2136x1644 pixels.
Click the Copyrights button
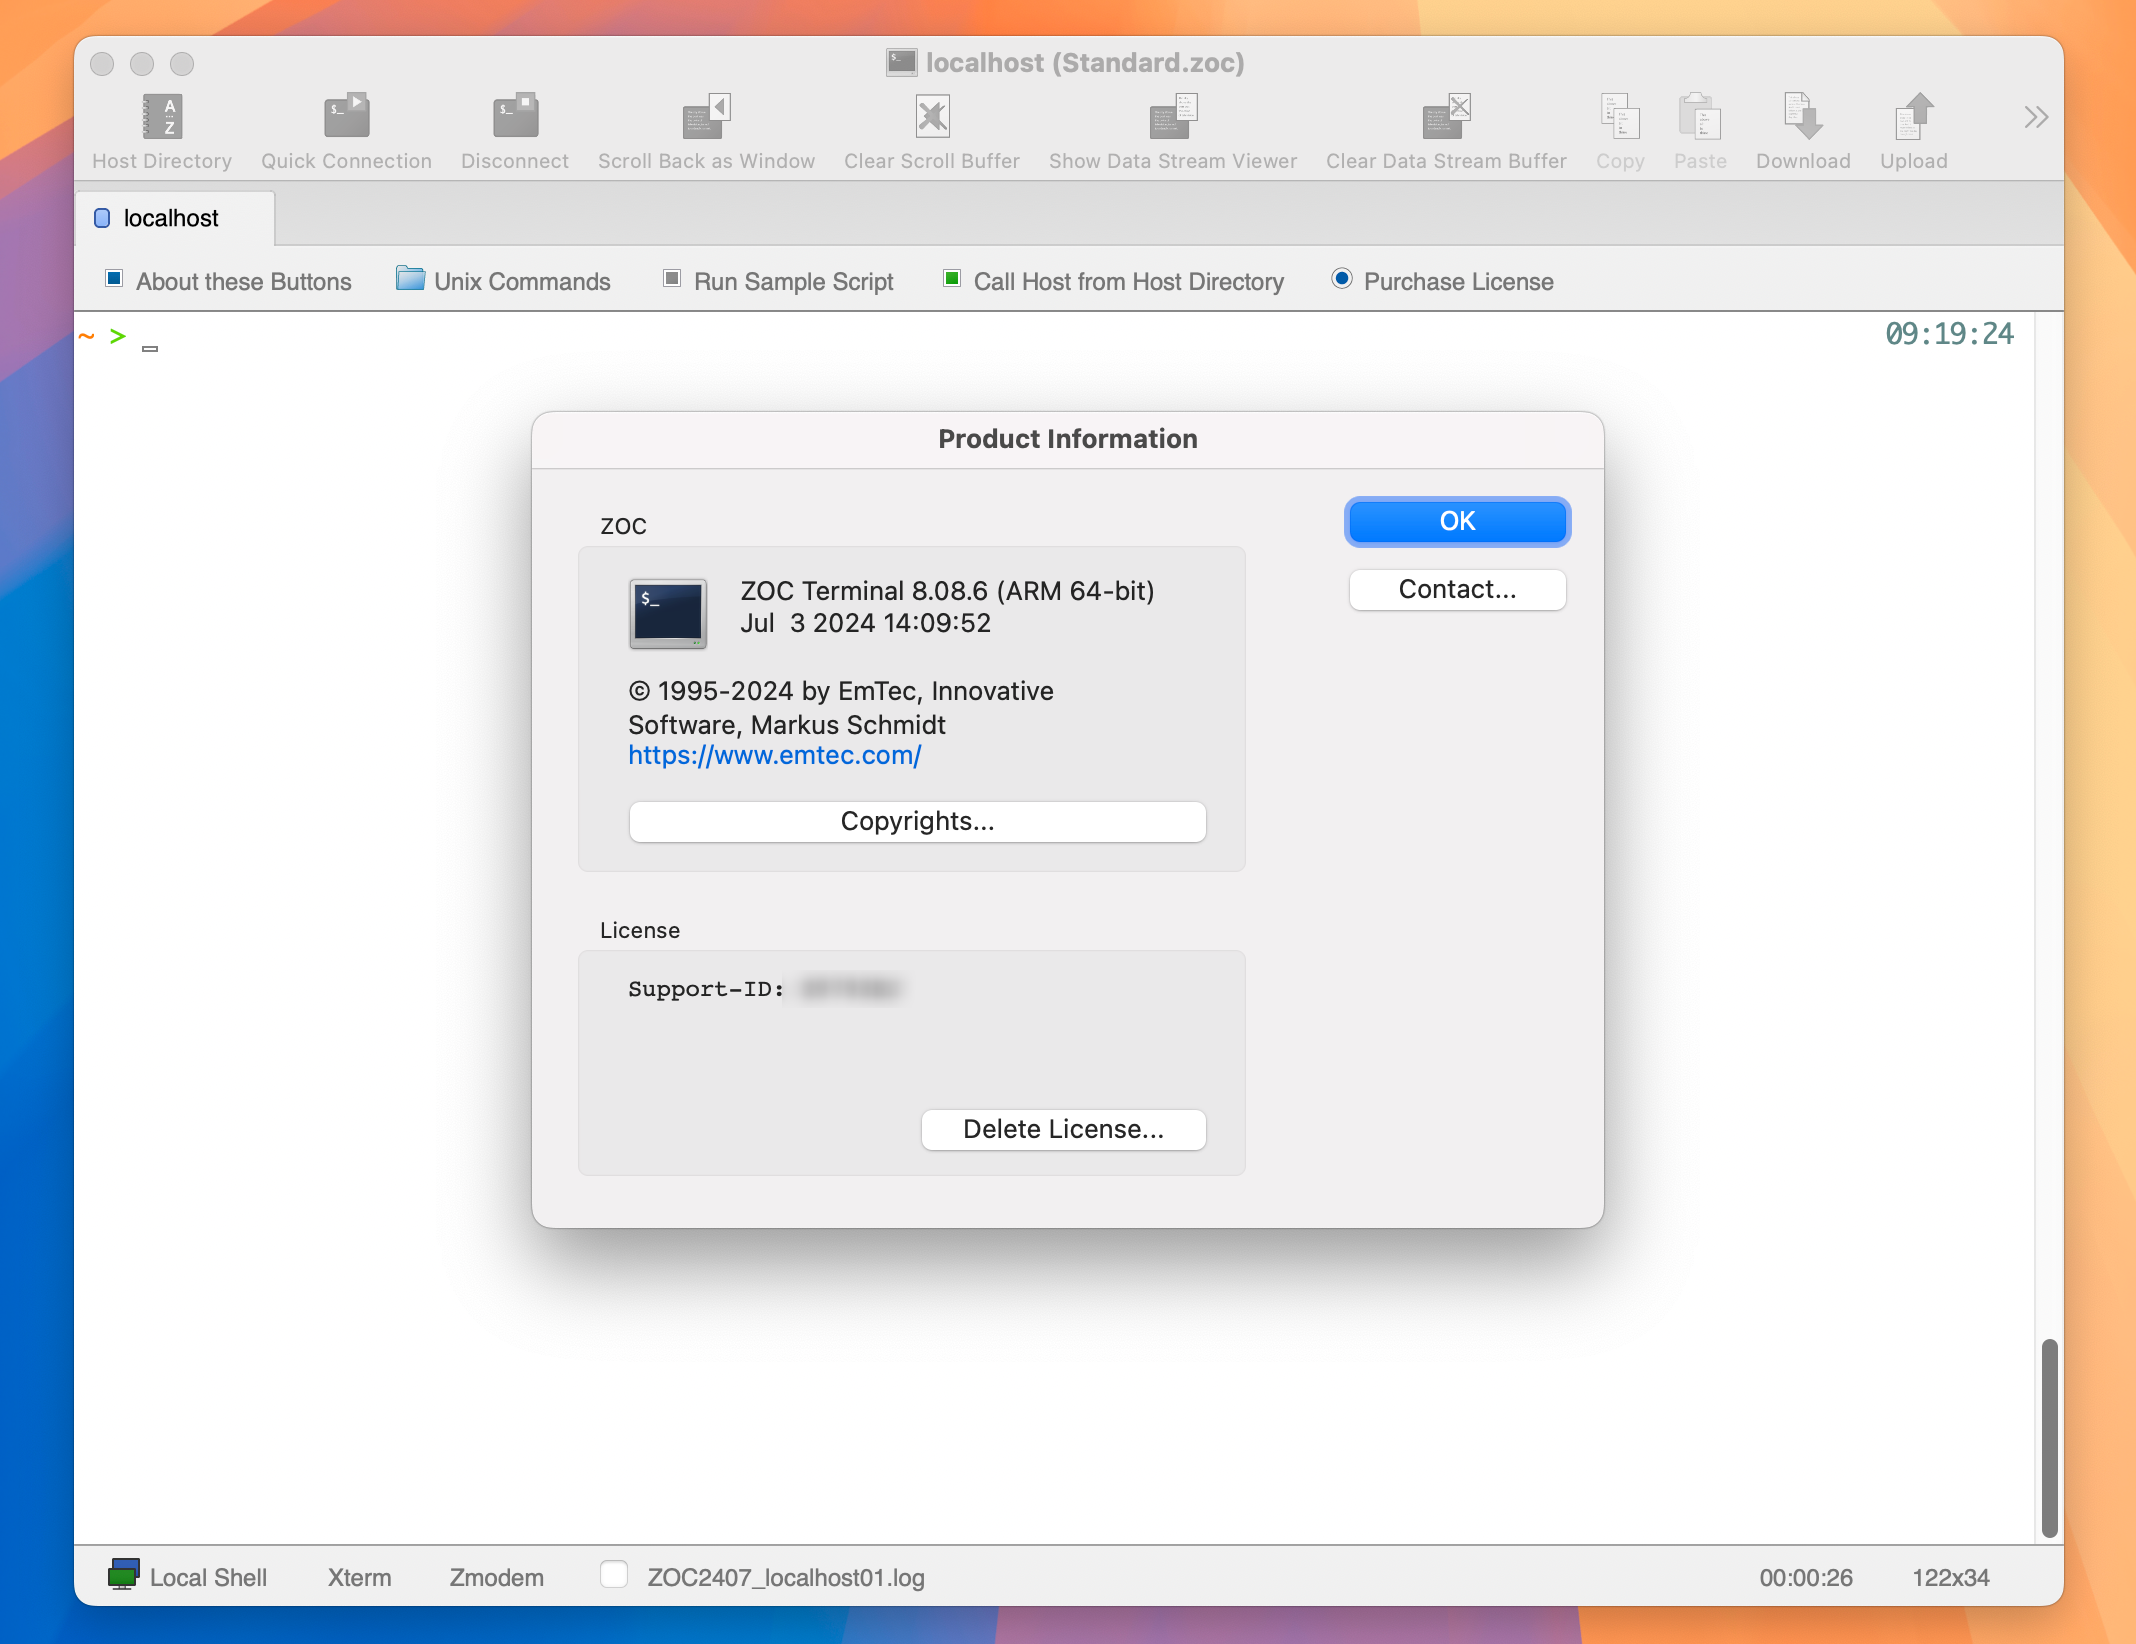[917, 820]
